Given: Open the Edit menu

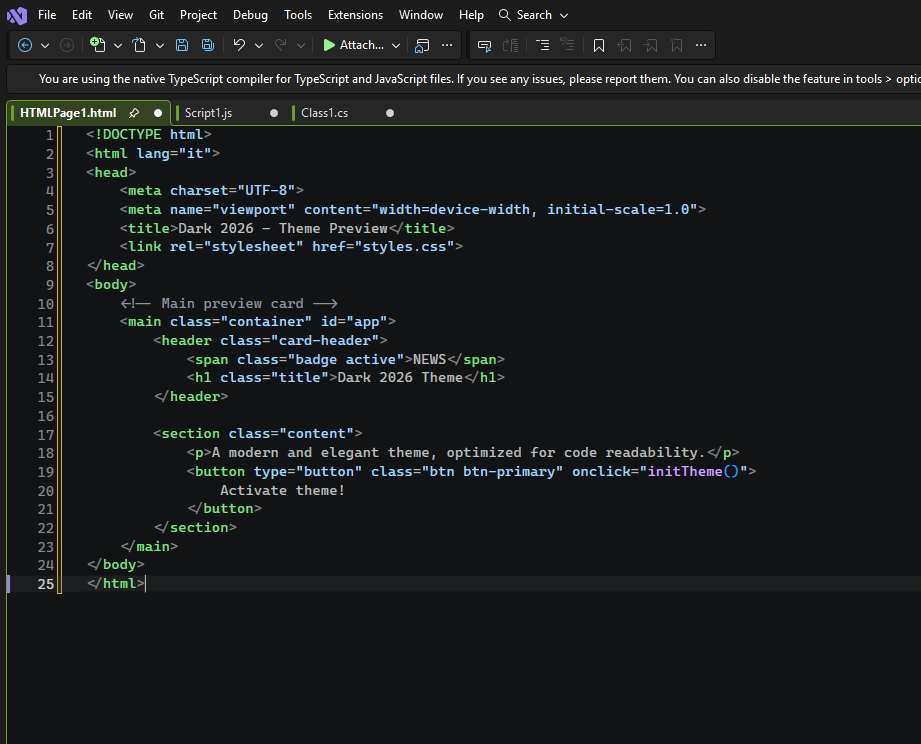Looking at the screenshot, I should click(x=82, y=15).
